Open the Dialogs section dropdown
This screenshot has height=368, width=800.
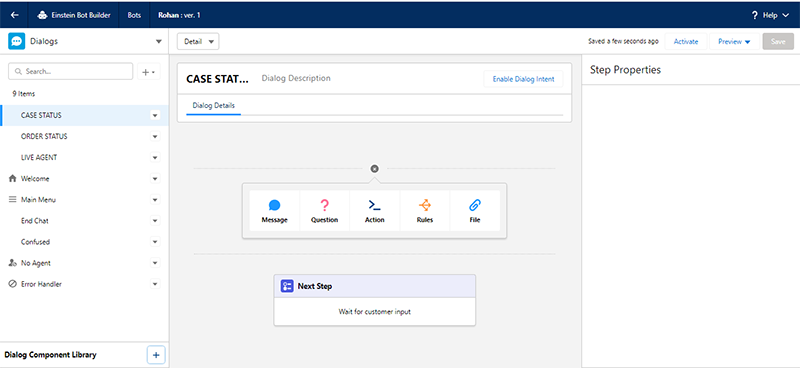click(159, 41)
